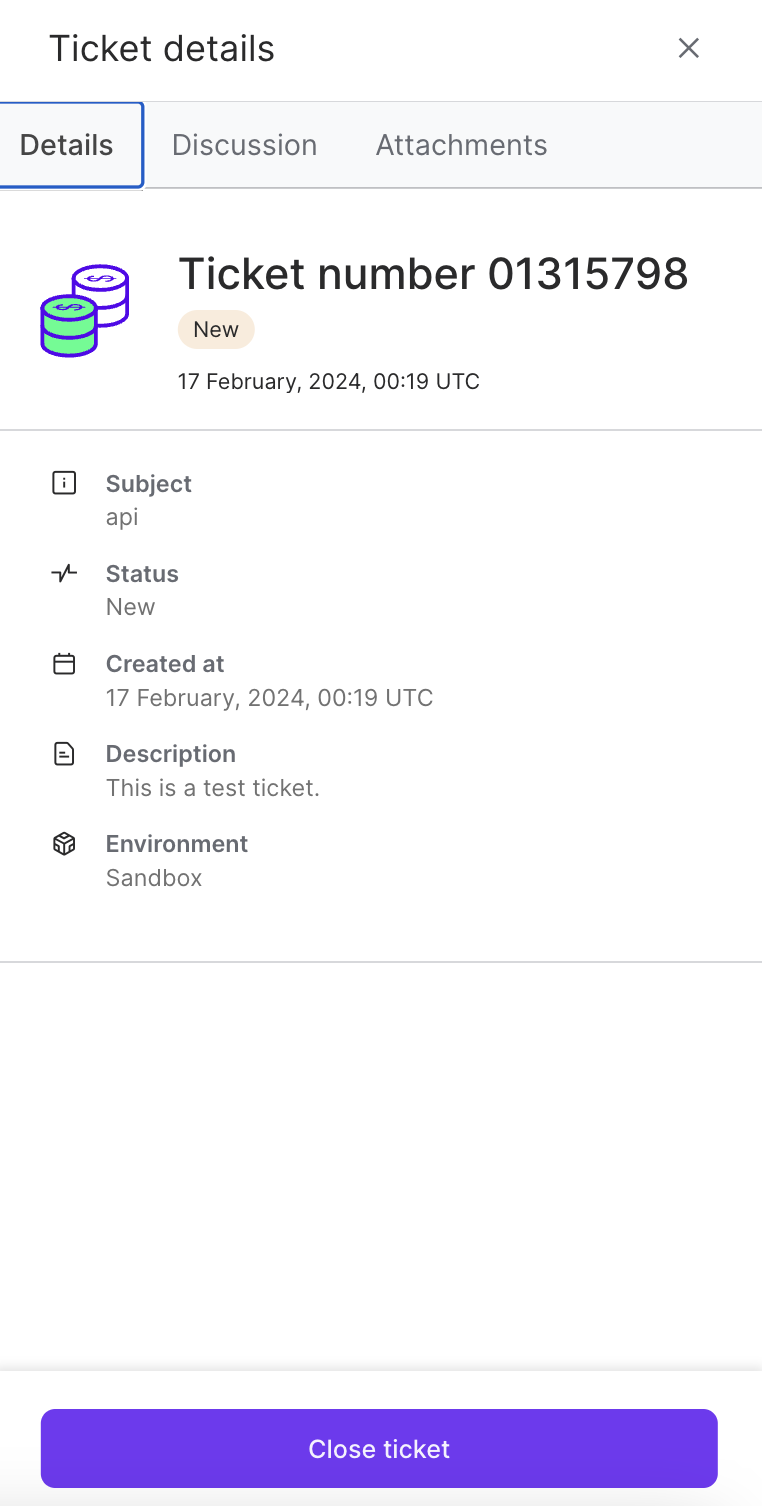Open the Attachments tab
Screen dimensions: 762x1506
461,144
